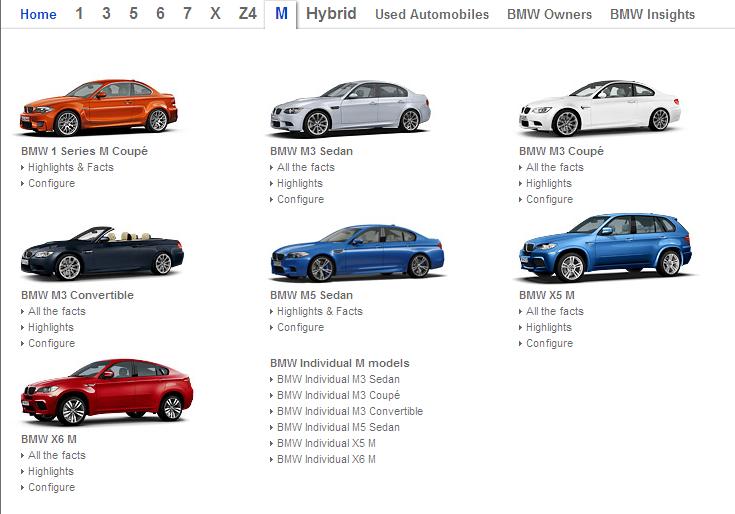The image size is (735, 514).
Task: Go to the Home tab
Action: click(38, 15)
